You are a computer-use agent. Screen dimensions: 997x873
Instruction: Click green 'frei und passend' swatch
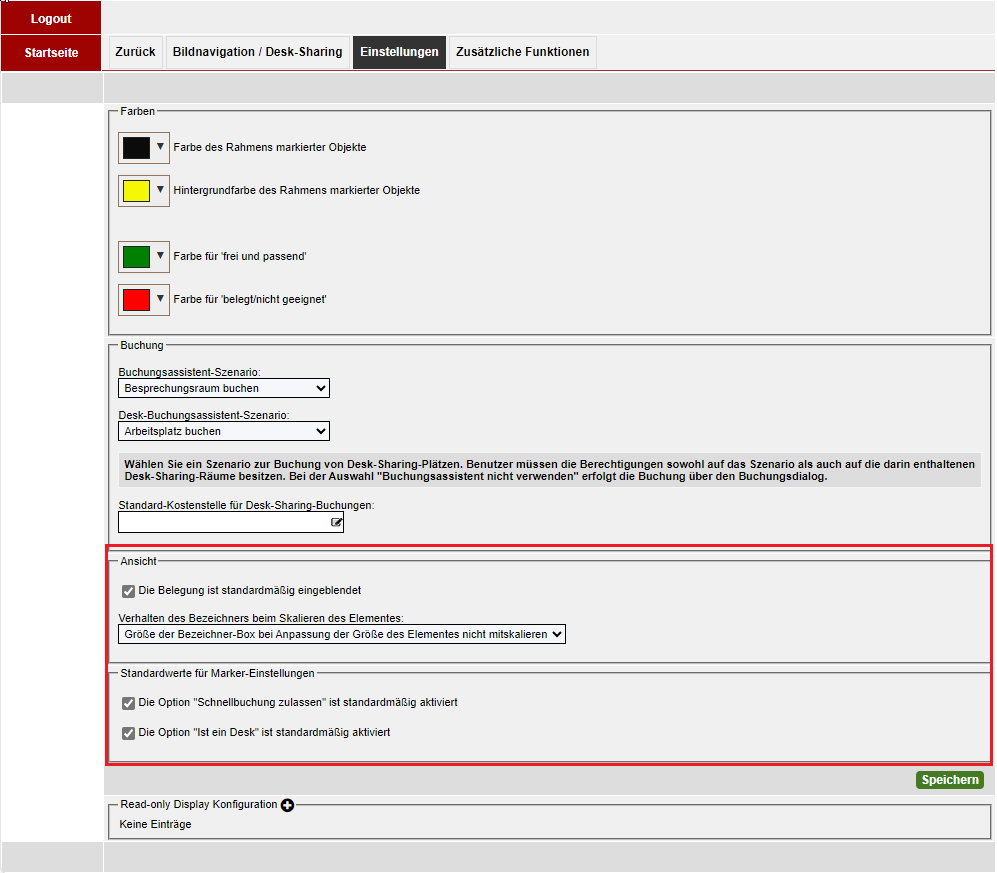tap(136, 257)
